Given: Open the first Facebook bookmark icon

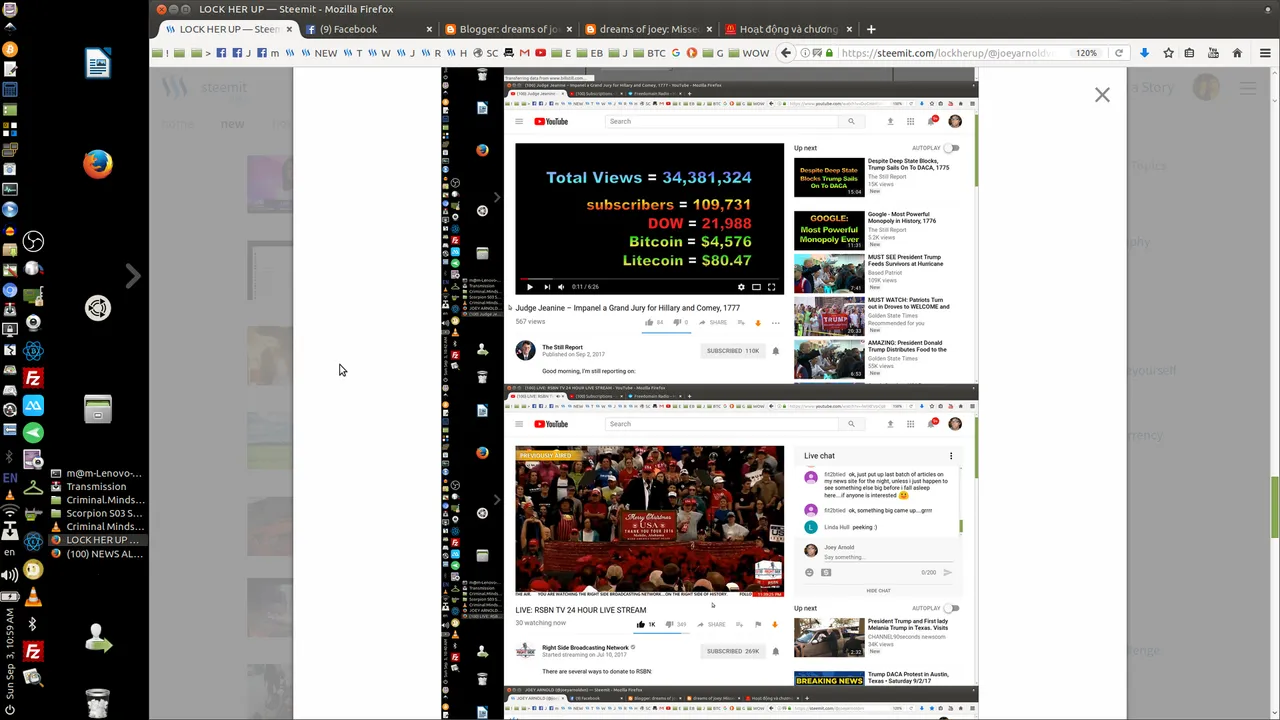Looking at the screenshot, I should (222, 53).
